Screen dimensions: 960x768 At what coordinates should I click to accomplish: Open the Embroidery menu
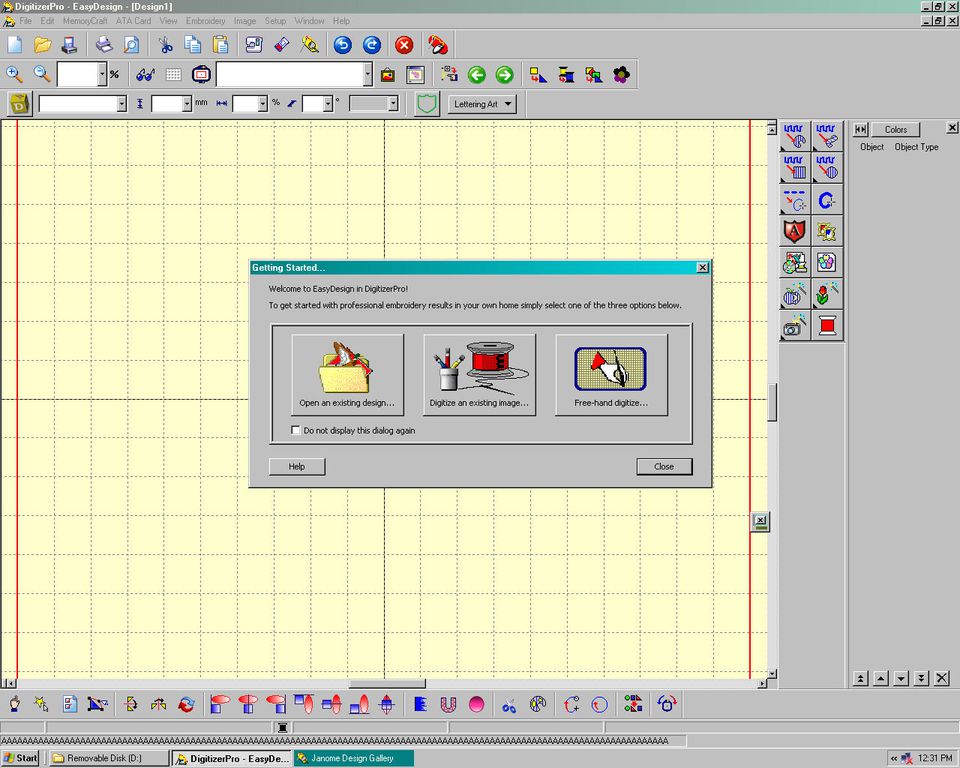click(x=206, y=21)
